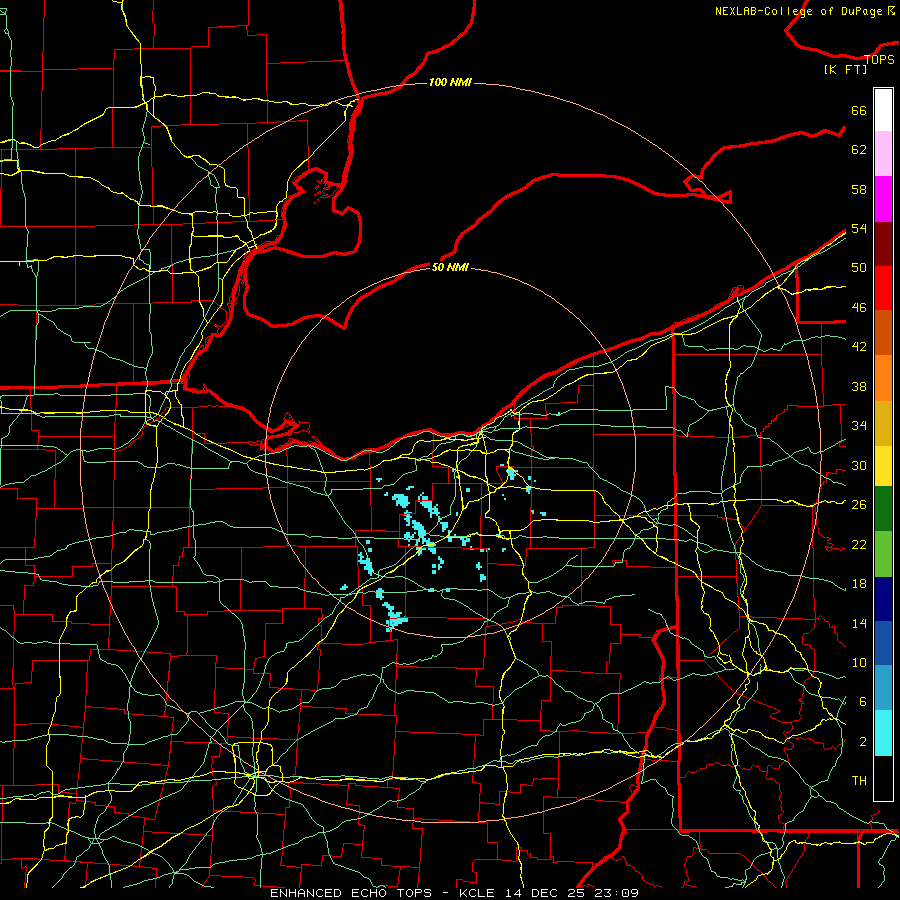Click the "ENHANCED ECHO TOPS" caption text
Viewport: 900px width, 900px height.
pos(351,893)
